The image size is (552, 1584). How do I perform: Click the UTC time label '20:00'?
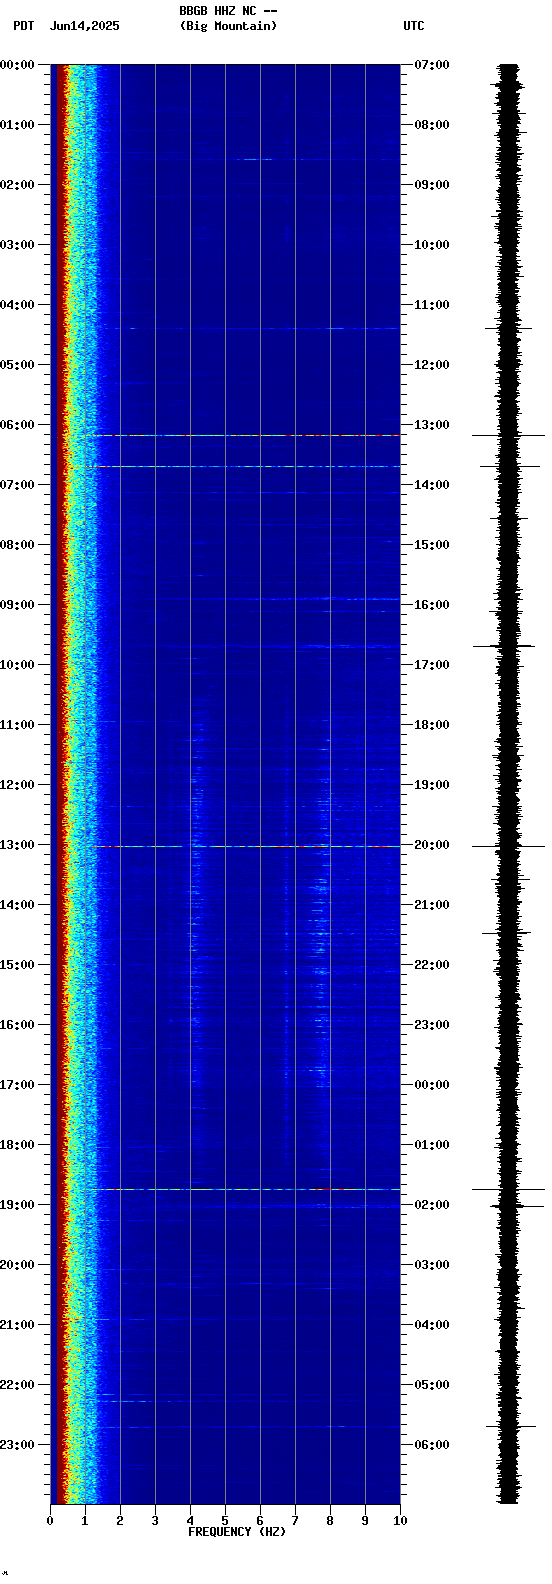tap(432, 845)
